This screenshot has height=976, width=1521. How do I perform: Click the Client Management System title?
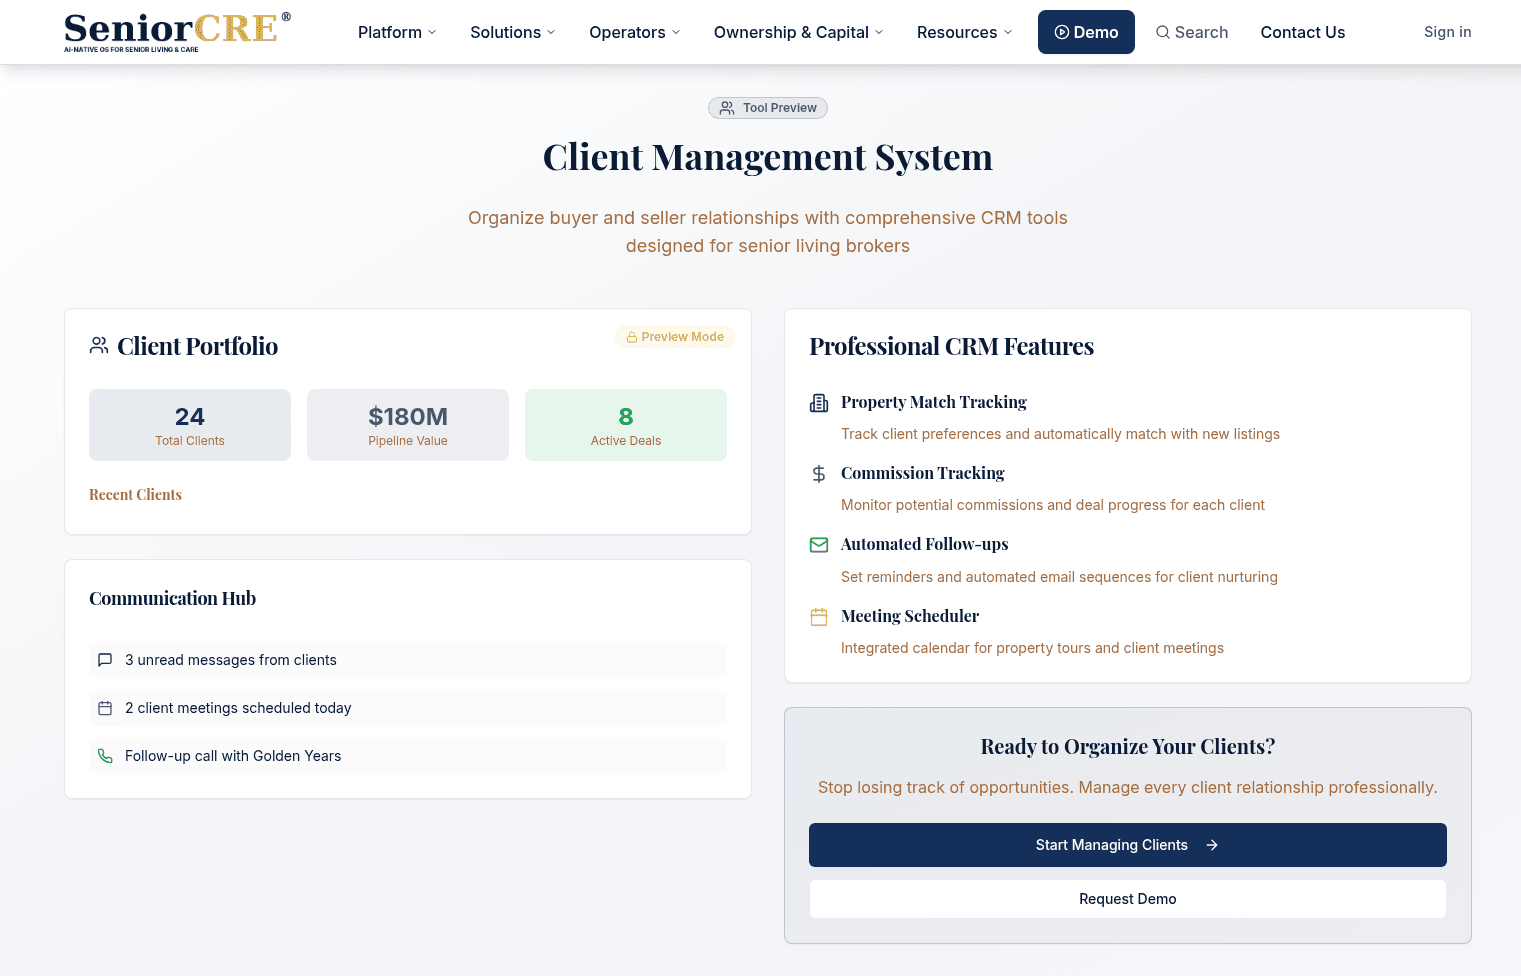pos(768,157)
